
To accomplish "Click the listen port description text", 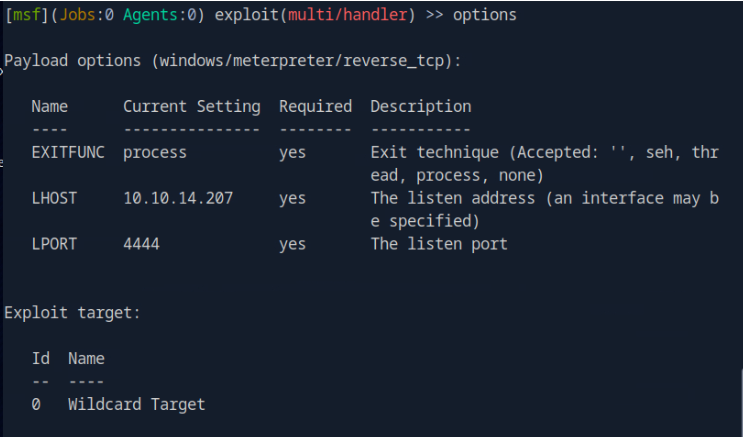I will click(438, 244).
